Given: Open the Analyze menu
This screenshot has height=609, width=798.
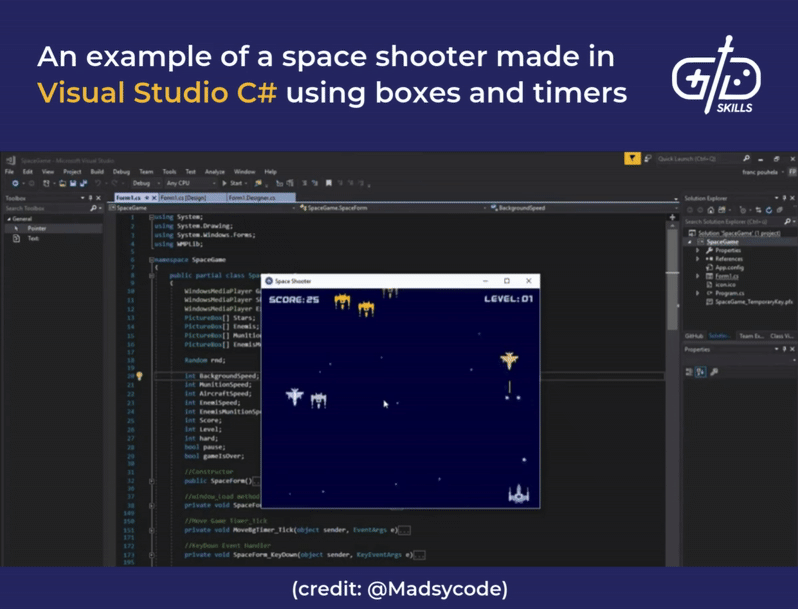Looking at the screenshot, I should tap(214, 171).
